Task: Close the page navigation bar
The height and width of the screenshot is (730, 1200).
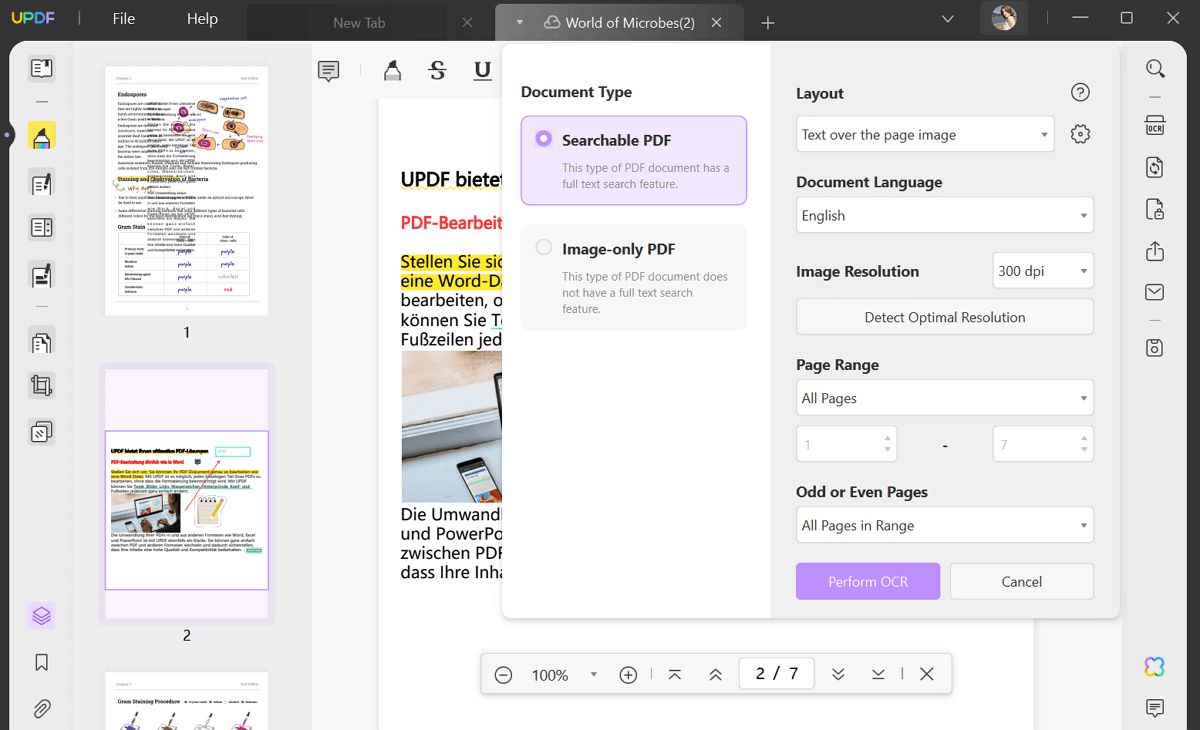Action: 927,675
